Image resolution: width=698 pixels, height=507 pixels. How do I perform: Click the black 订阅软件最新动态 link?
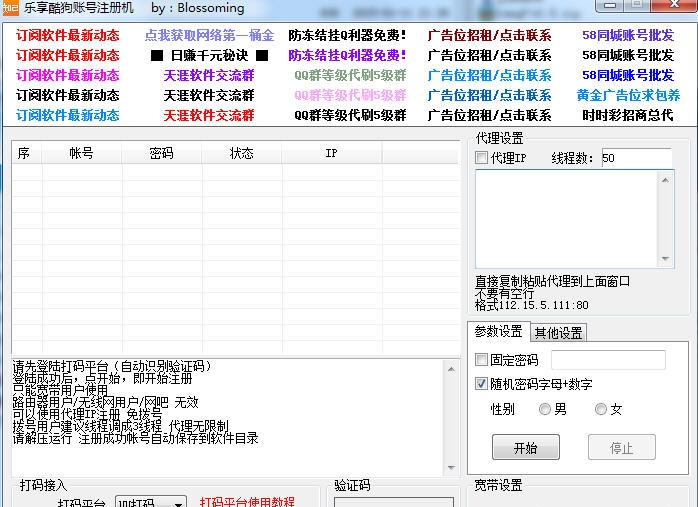pos(68,95)
